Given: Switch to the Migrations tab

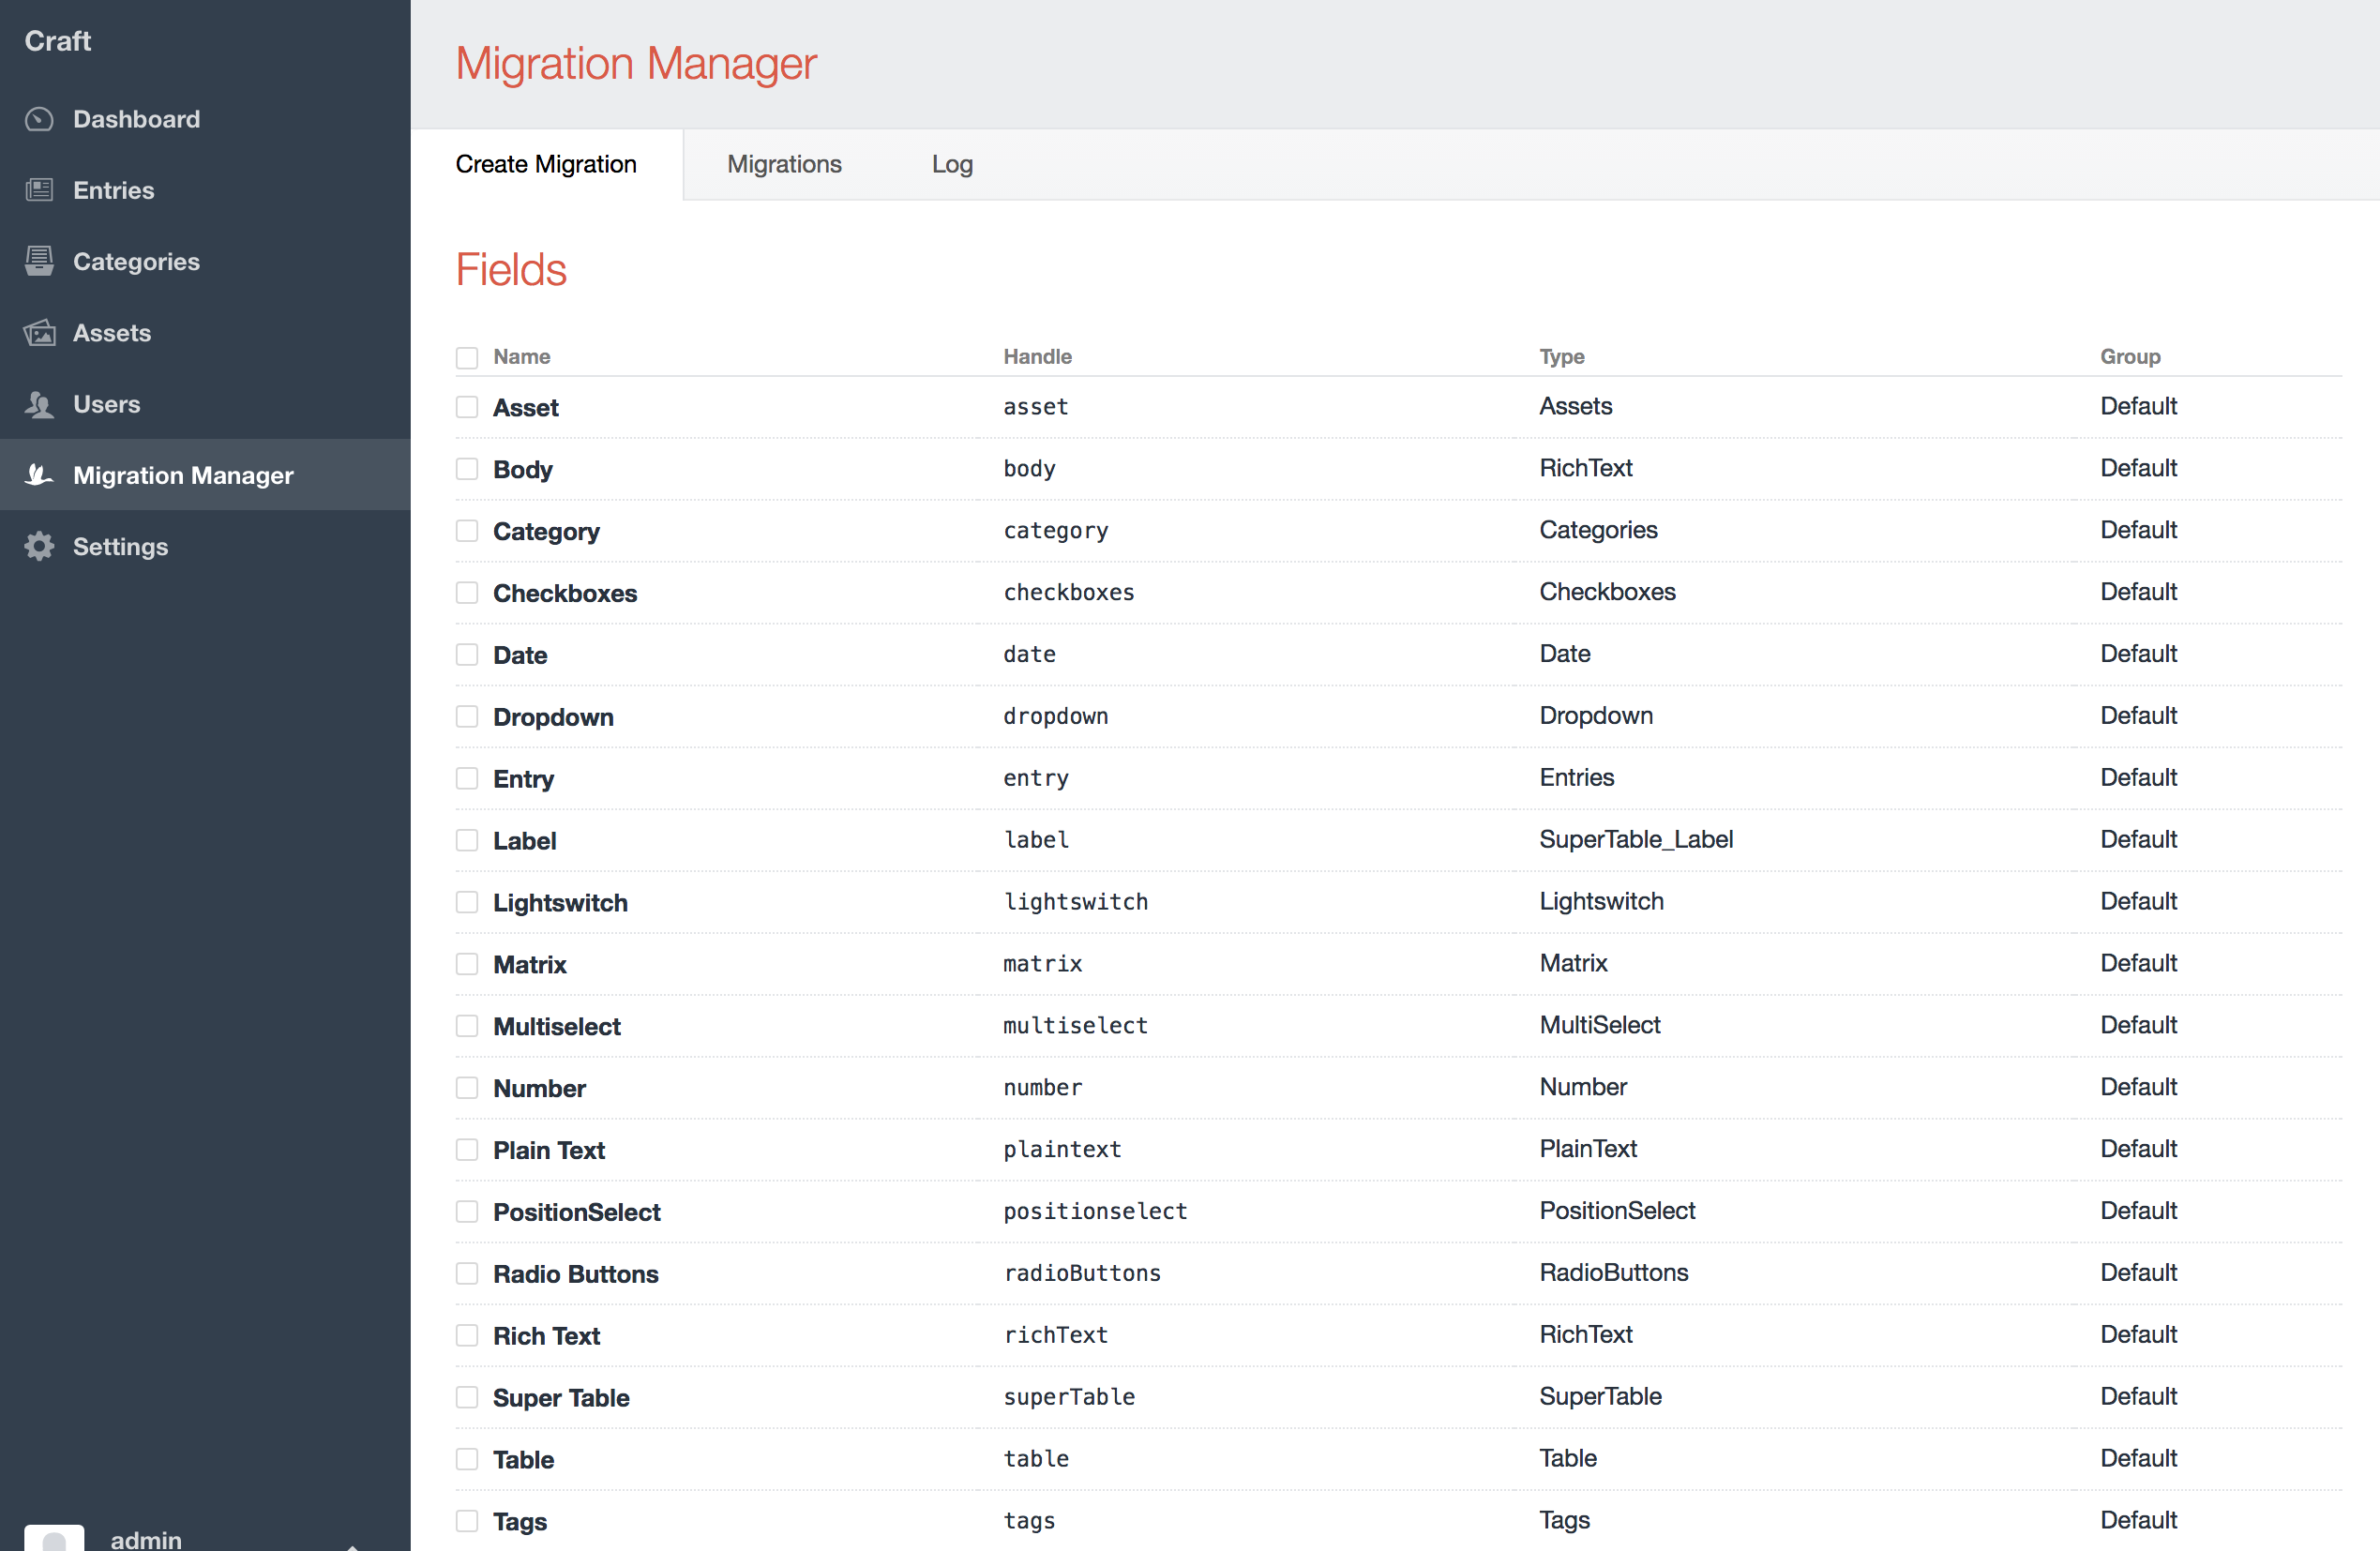Looking at the screenshot, I should click(x=784, y=164).
